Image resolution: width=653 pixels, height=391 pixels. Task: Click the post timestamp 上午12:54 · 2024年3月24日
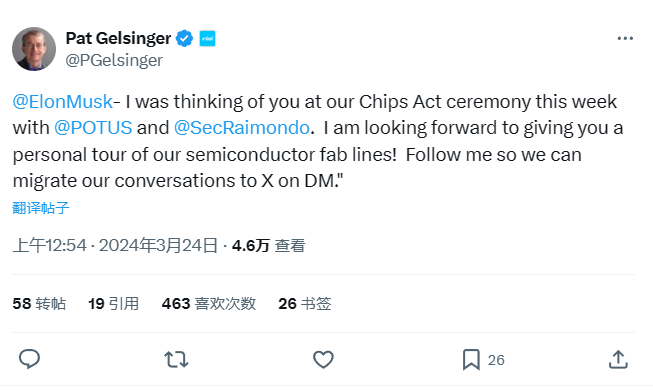(x=115, y=245)
